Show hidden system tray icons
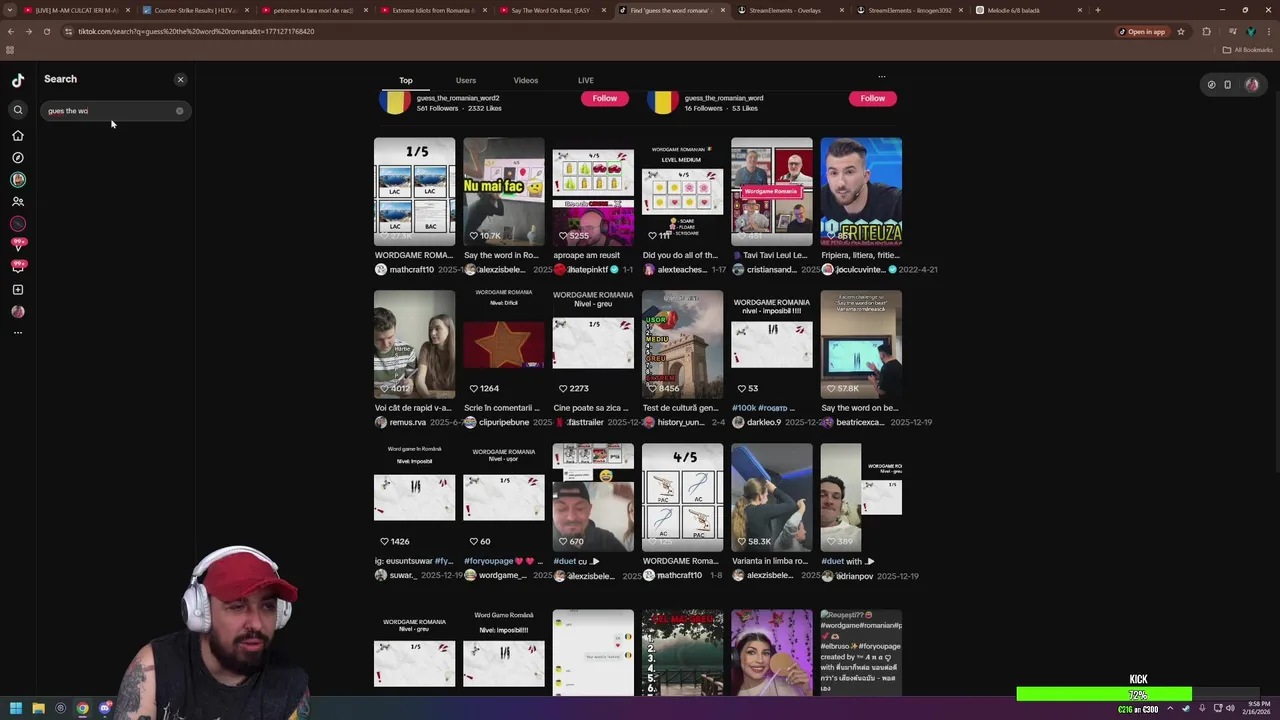 click(1170, 709)
